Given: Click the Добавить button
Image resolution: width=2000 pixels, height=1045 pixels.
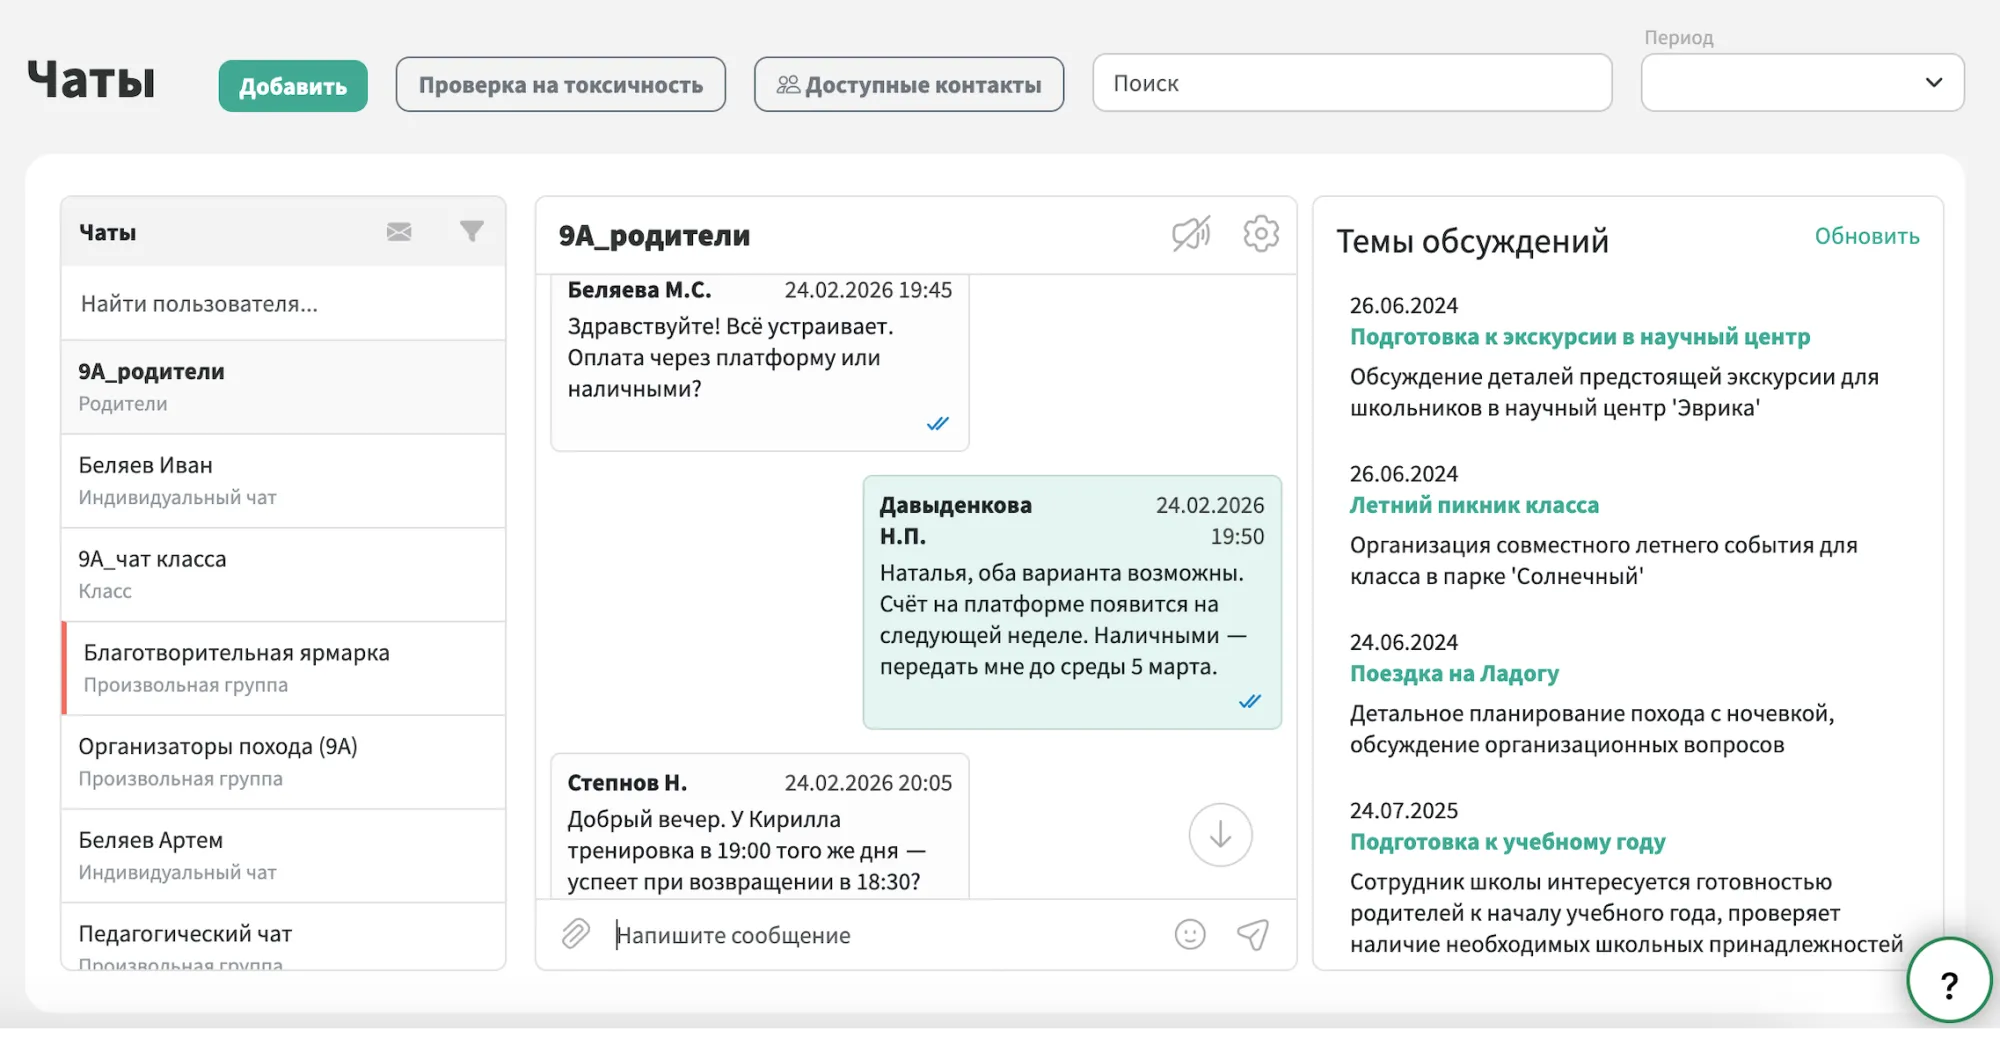Looking at the screenshot, I should pos(293,86).
